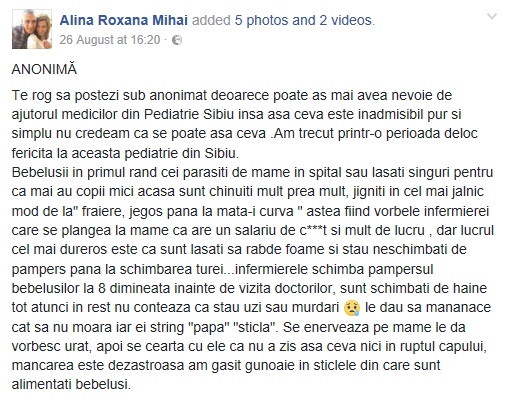Open Alina Roxana Mihai's profile picture
The height and width of the screenshot is (403, 507).
point(32,29)
